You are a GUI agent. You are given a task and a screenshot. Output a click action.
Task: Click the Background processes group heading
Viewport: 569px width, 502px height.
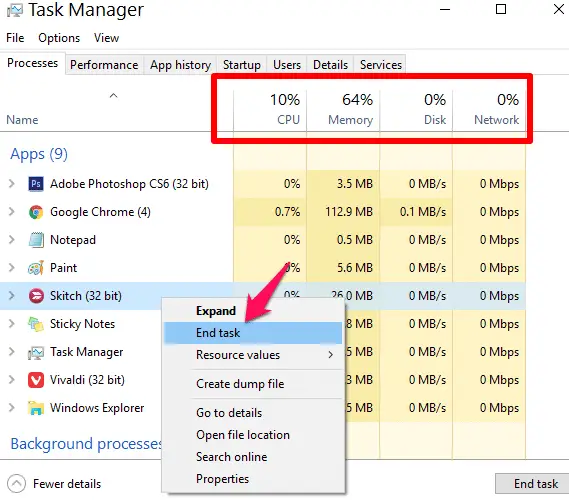(x=86, y=444)
